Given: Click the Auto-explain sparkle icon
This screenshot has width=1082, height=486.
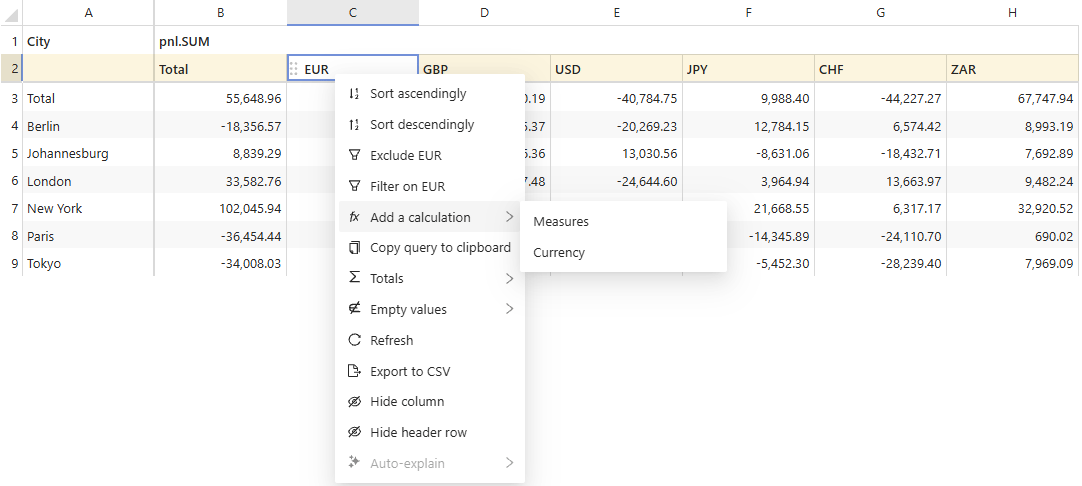Looking at the screenshot, I should coord(354,463).
